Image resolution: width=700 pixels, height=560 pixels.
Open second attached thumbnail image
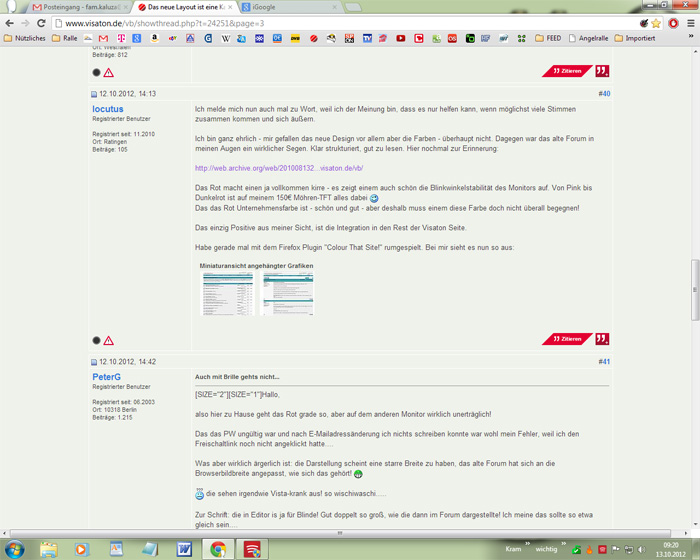288,294
